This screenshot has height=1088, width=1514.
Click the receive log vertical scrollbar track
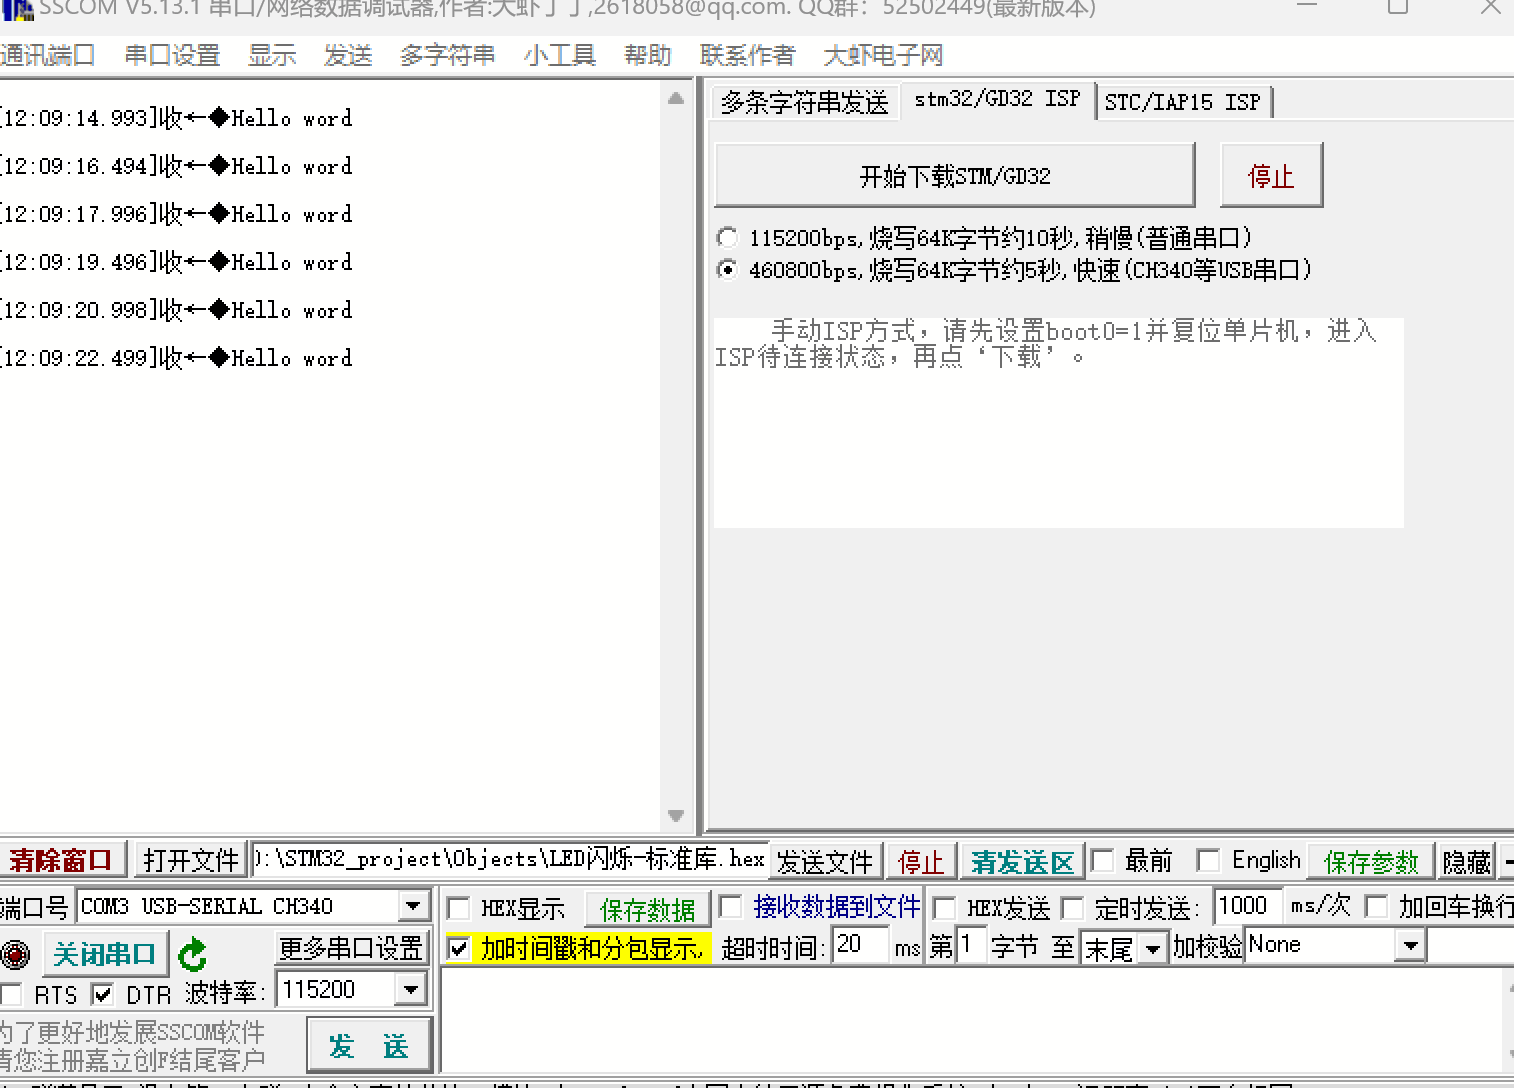[x=676, y=457]
